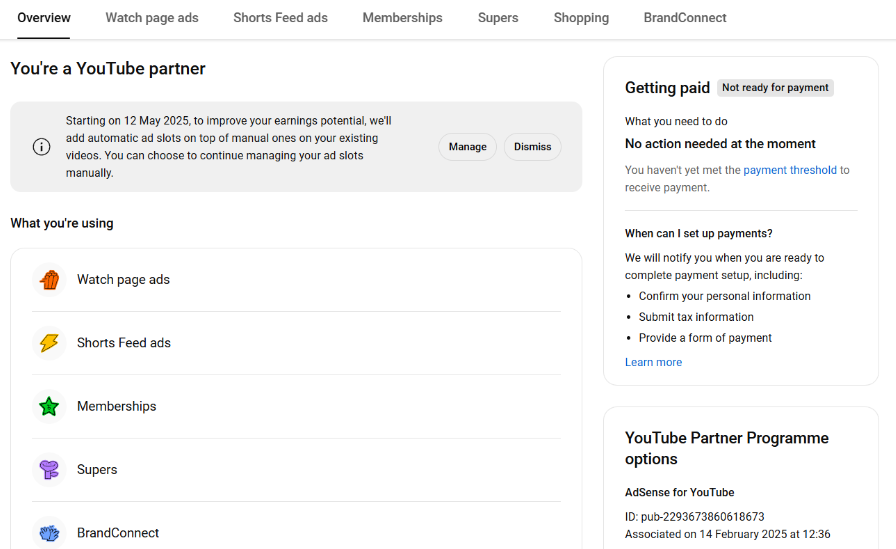Select the Memberships row label
896x549 pixels.
pyautogui.click(x=117, y=406)
